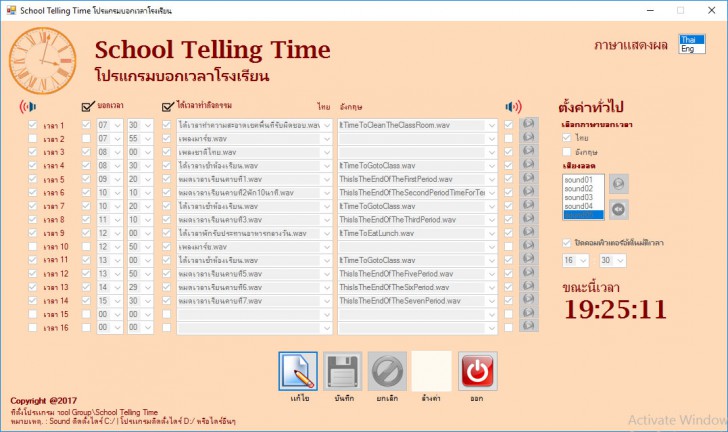The height and width of the screenshot is (432, 728).
Task: Click play button beside sound list
Action: pyautogui.click(x=618, y=184)
